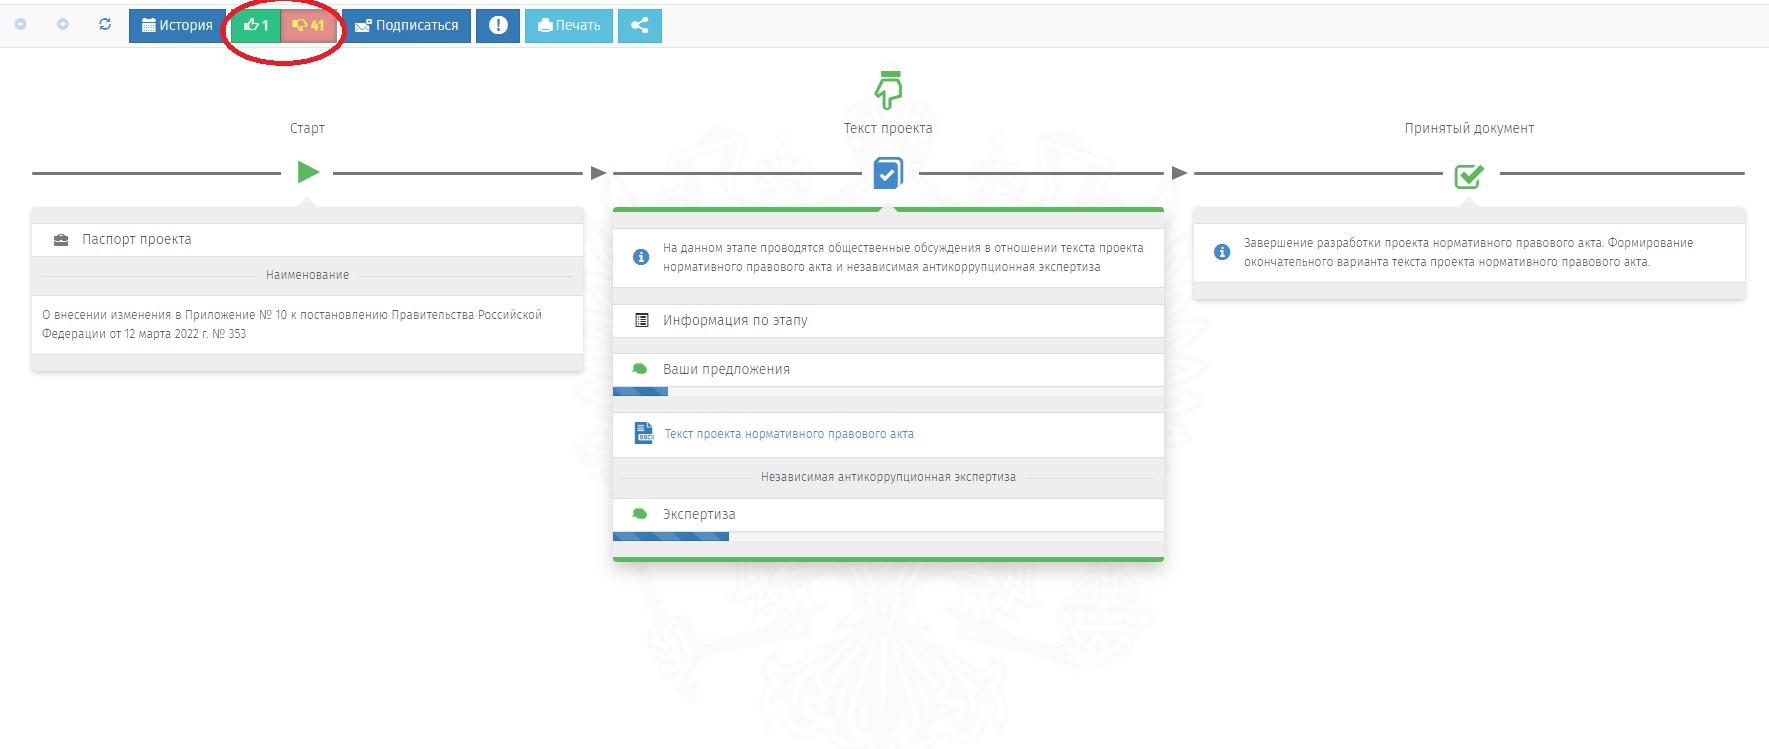Image resolution: width=1769 pixels, height=749 pixels.
Task: Open Текст проекта нормативного правового акта link
Action: tap(789, 434)
